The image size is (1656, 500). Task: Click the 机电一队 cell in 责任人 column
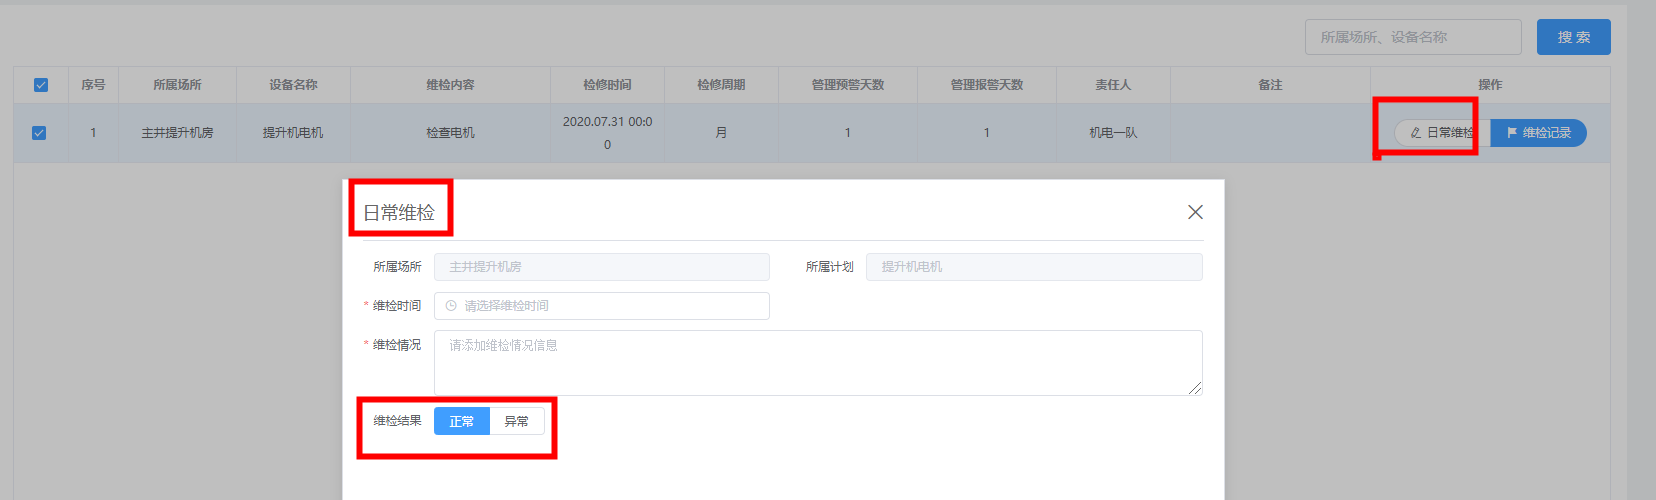pyautogui.click(x=1113, y=133)
